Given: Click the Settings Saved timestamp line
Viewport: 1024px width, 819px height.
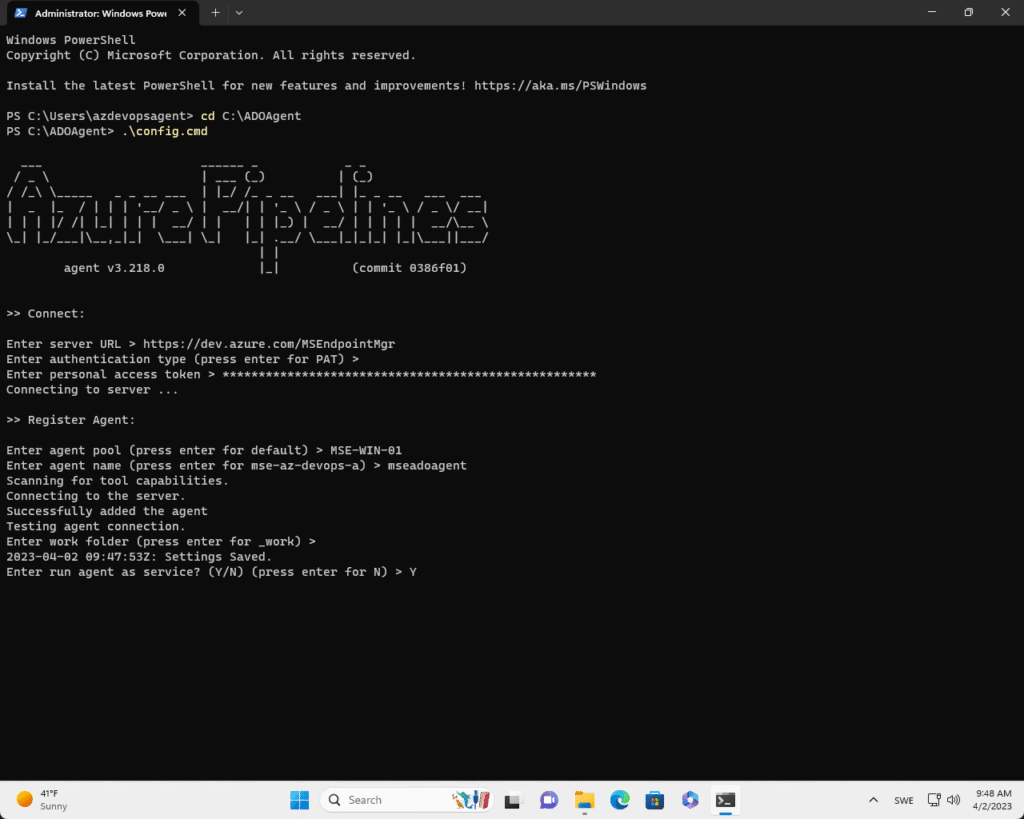Looking at the screenshot, I should [x=139, y=556].
